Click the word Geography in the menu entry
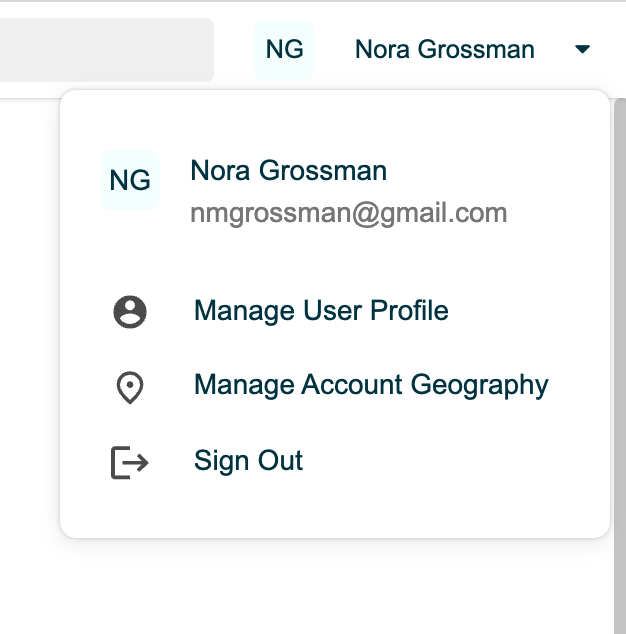The image size is (626, 634). 480,385
